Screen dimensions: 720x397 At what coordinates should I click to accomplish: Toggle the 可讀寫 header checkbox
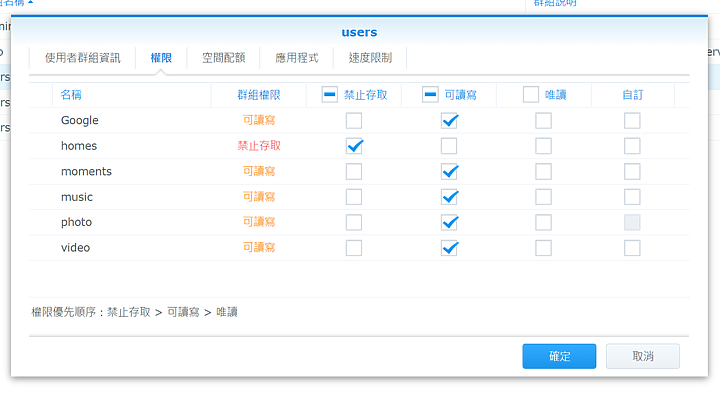point(430,95)
